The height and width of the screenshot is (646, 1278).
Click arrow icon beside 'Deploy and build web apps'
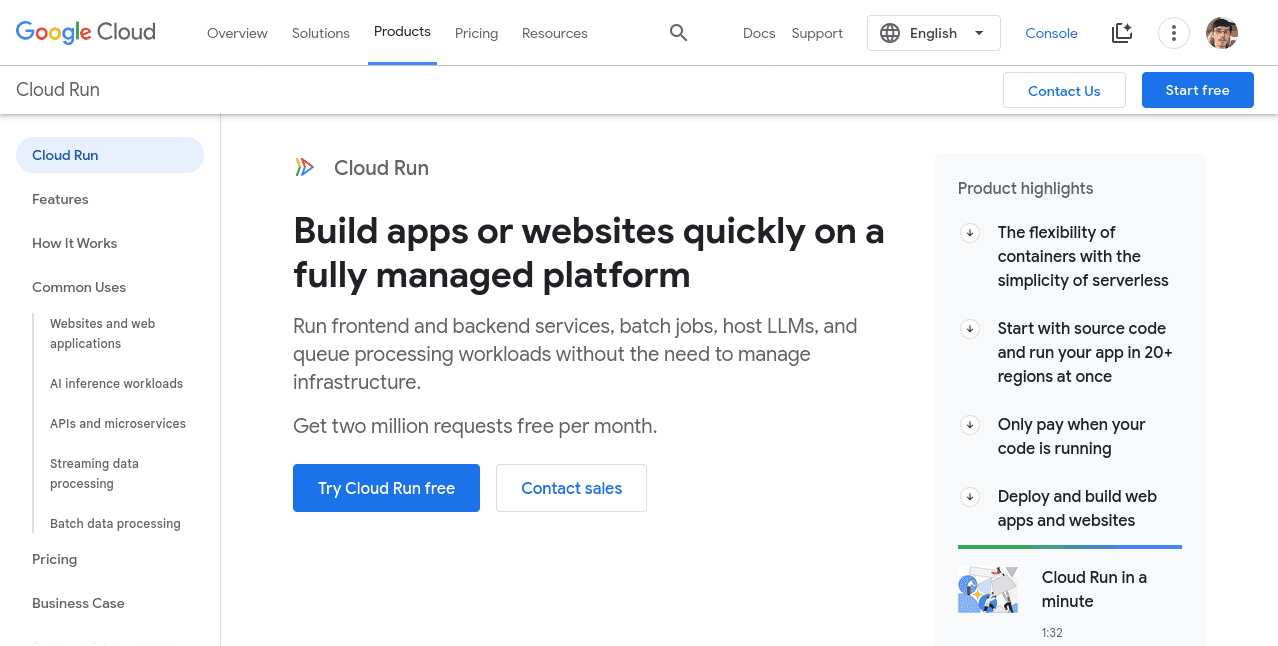pos(969,497)
